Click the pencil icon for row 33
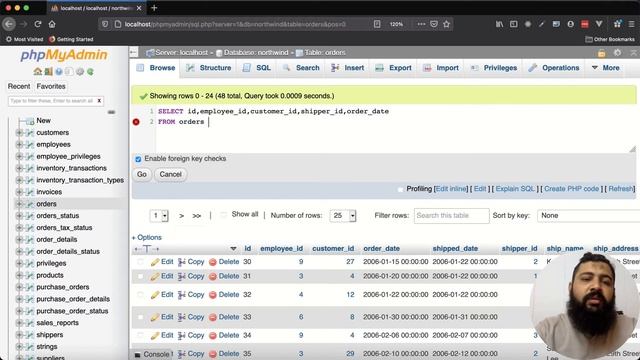This screenshot has width=640, height=360. coord(155,317)
